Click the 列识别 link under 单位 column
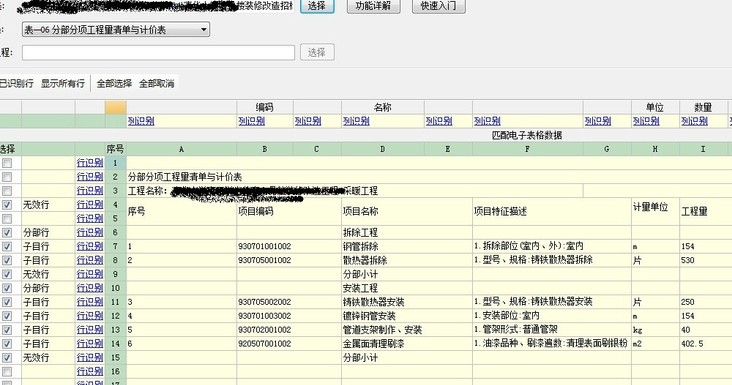The image size is (732, 385). click(x=646, y=121)
